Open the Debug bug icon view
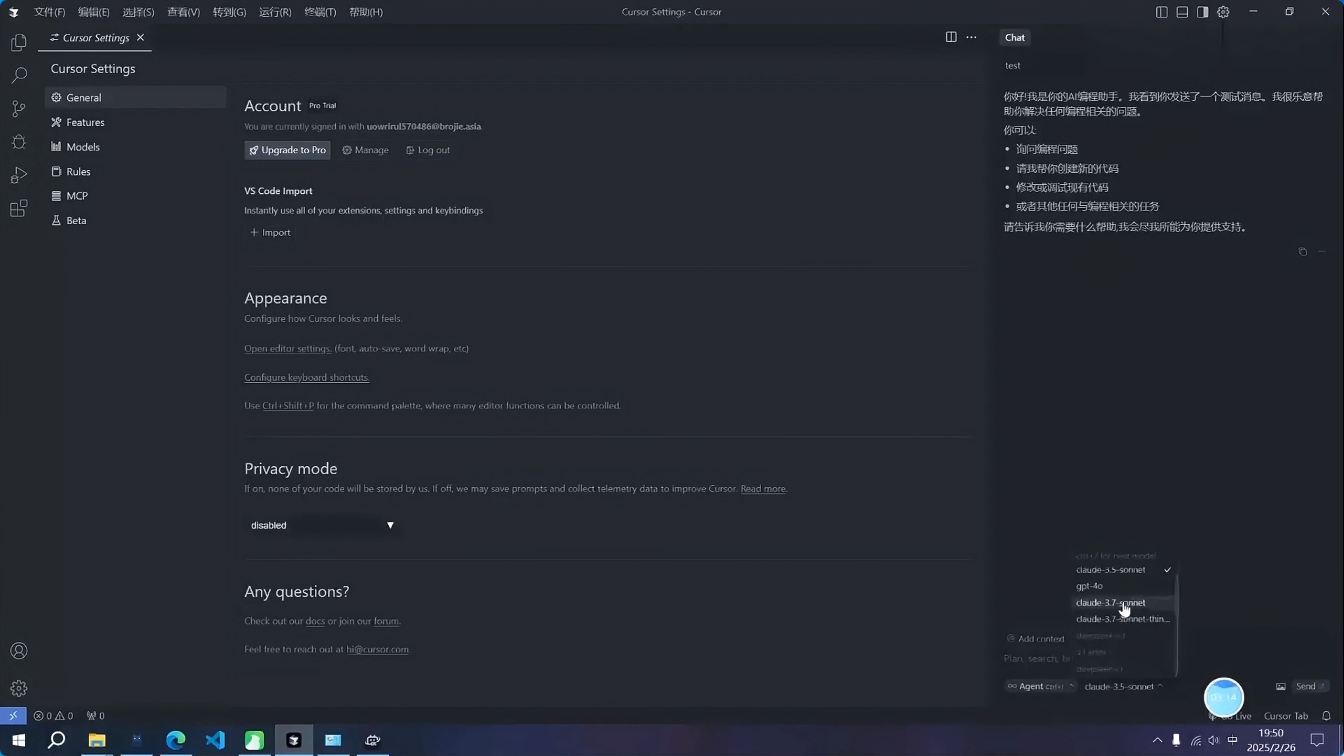 point(18,142)
